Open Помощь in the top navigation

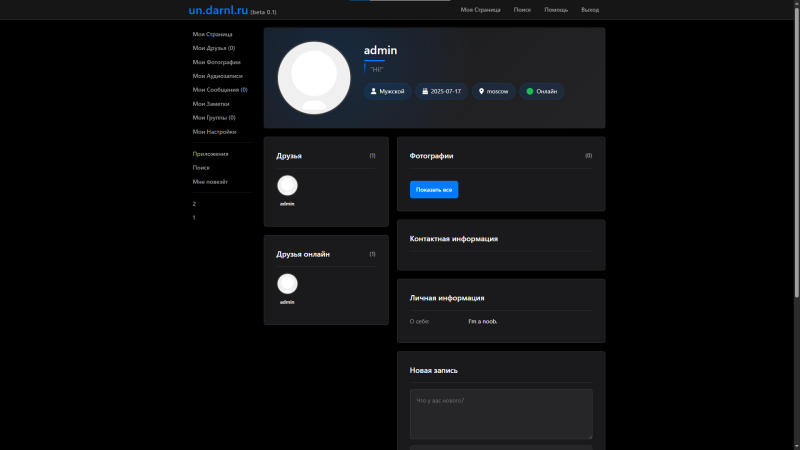pos(556,10)
